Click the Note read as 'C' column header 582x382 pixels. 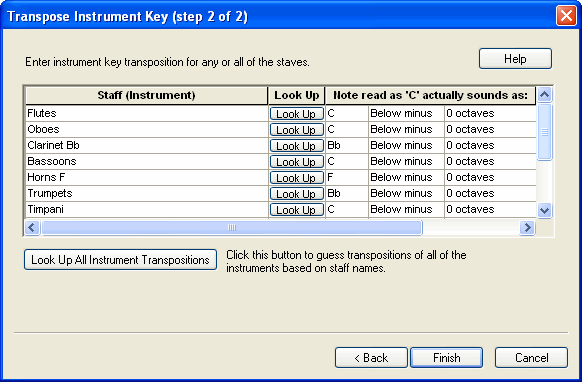pyautogui.click(x=431, y=95)
